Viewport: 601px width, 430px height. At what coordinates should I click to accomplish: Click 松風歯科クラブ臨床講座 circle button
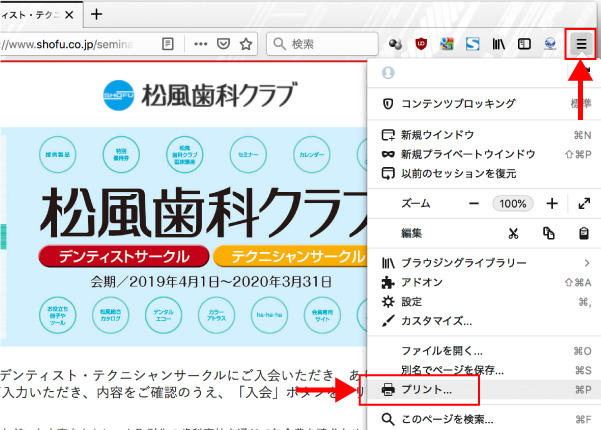(x=184, y=155)
